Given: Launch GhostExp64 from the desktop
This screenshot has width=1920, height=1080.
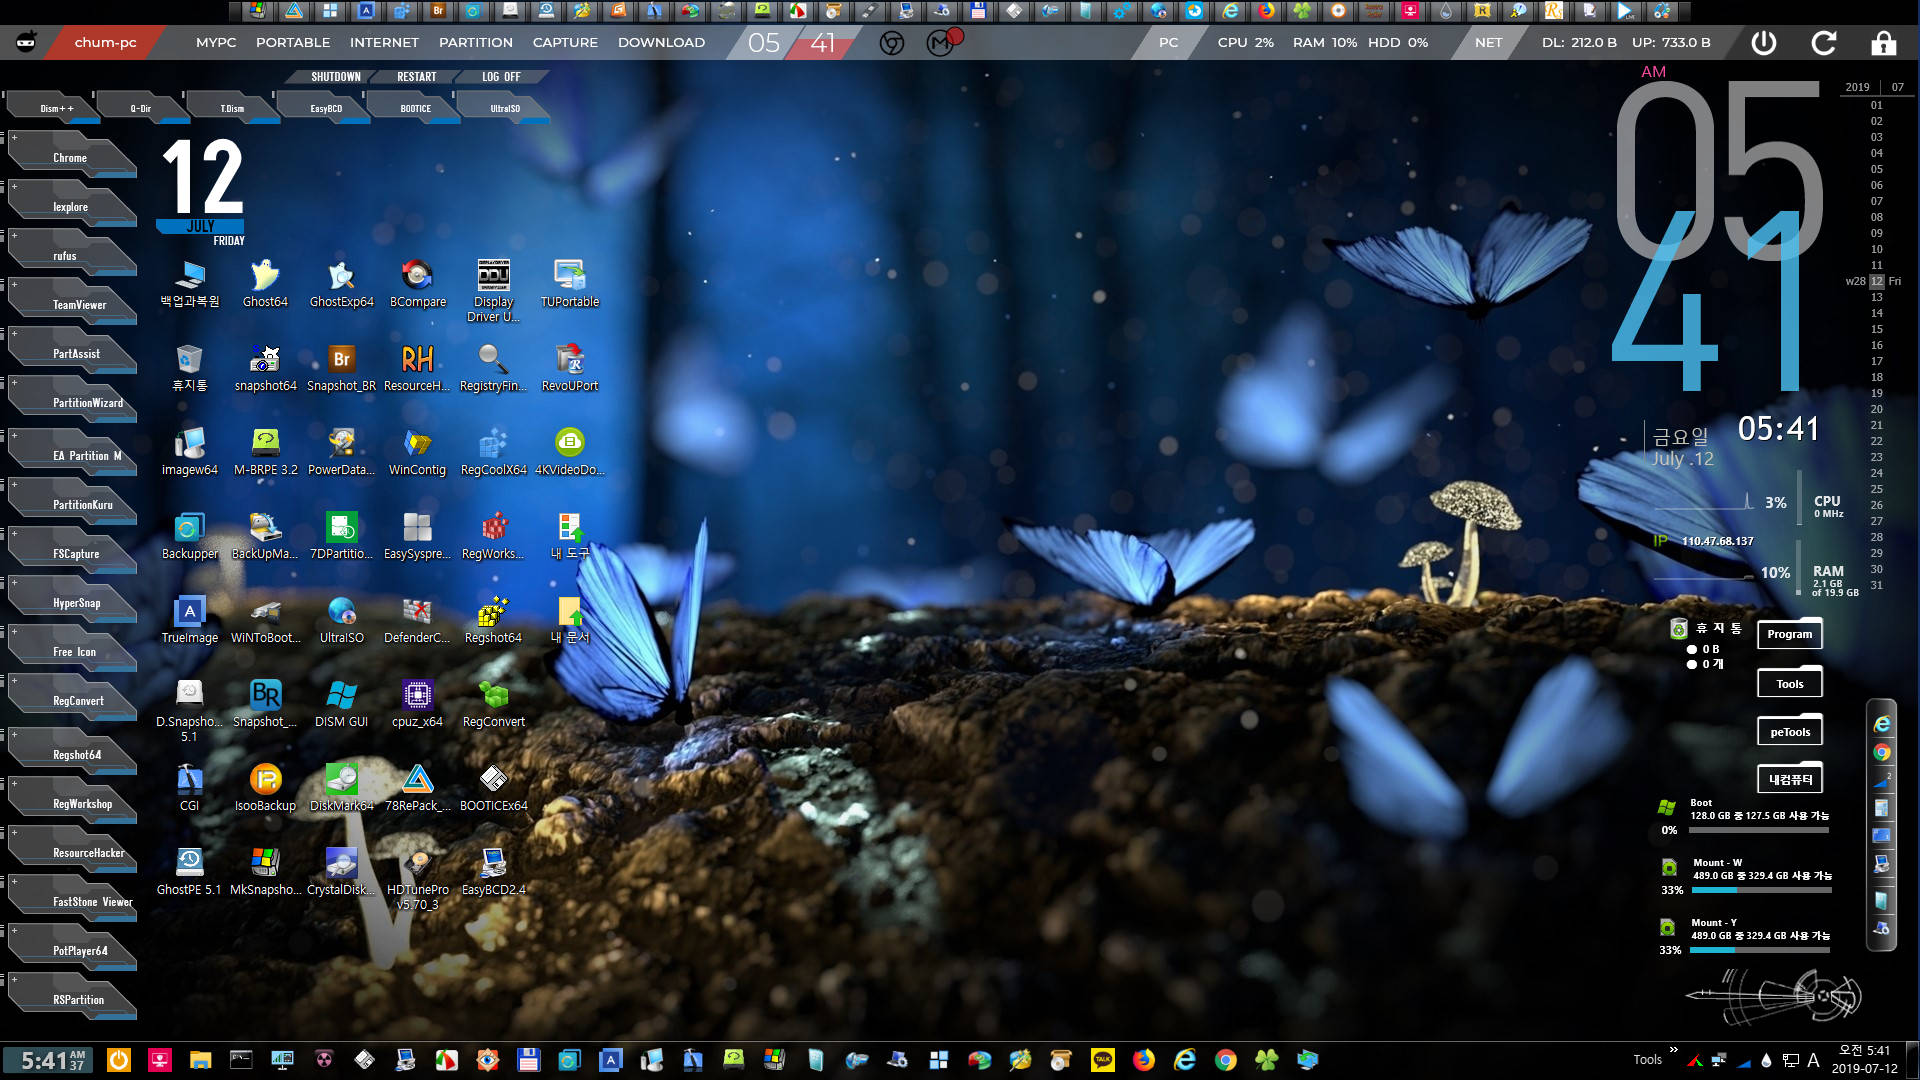Looking at the screenshot, I should pos(341,284).
